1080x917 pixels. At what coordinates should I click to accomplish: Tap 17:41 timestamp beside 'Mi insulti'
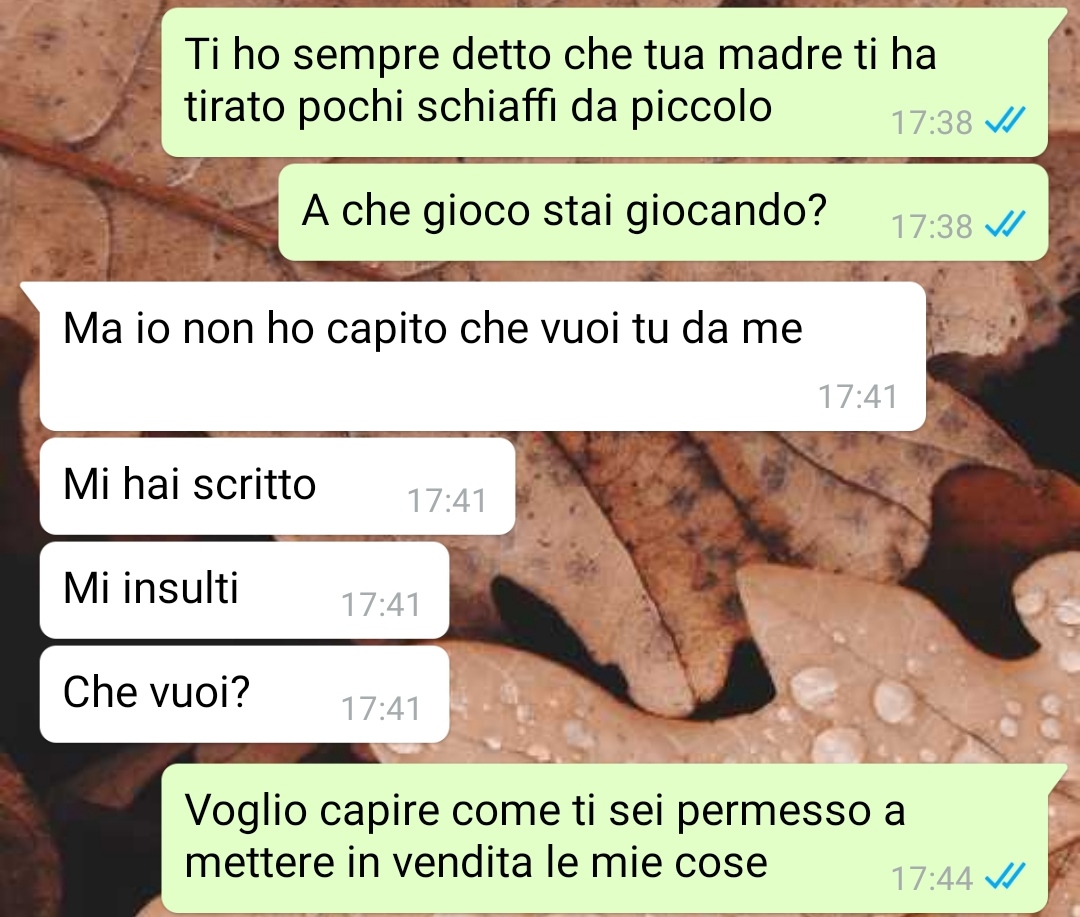pos(381,605)
